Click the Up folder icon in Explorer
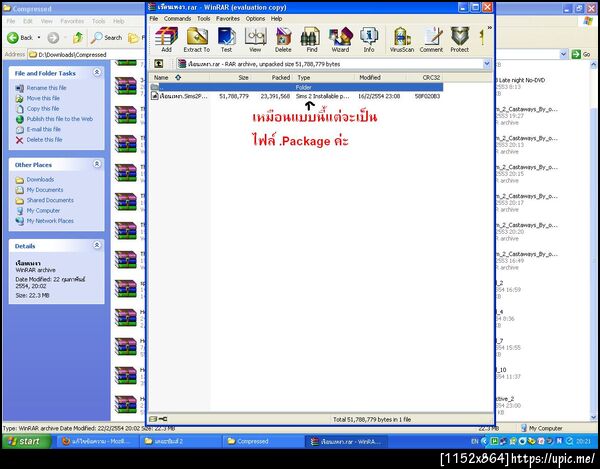This screenshot has width=600, height=469. click(x=78, y=37)
